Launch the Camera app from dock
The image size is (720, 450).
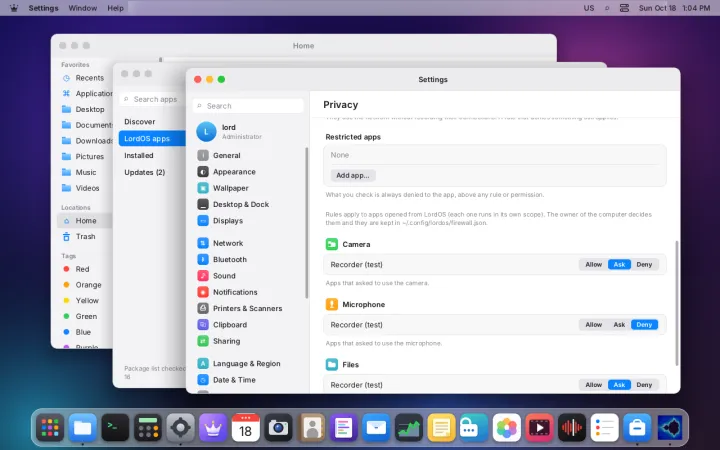278,428
